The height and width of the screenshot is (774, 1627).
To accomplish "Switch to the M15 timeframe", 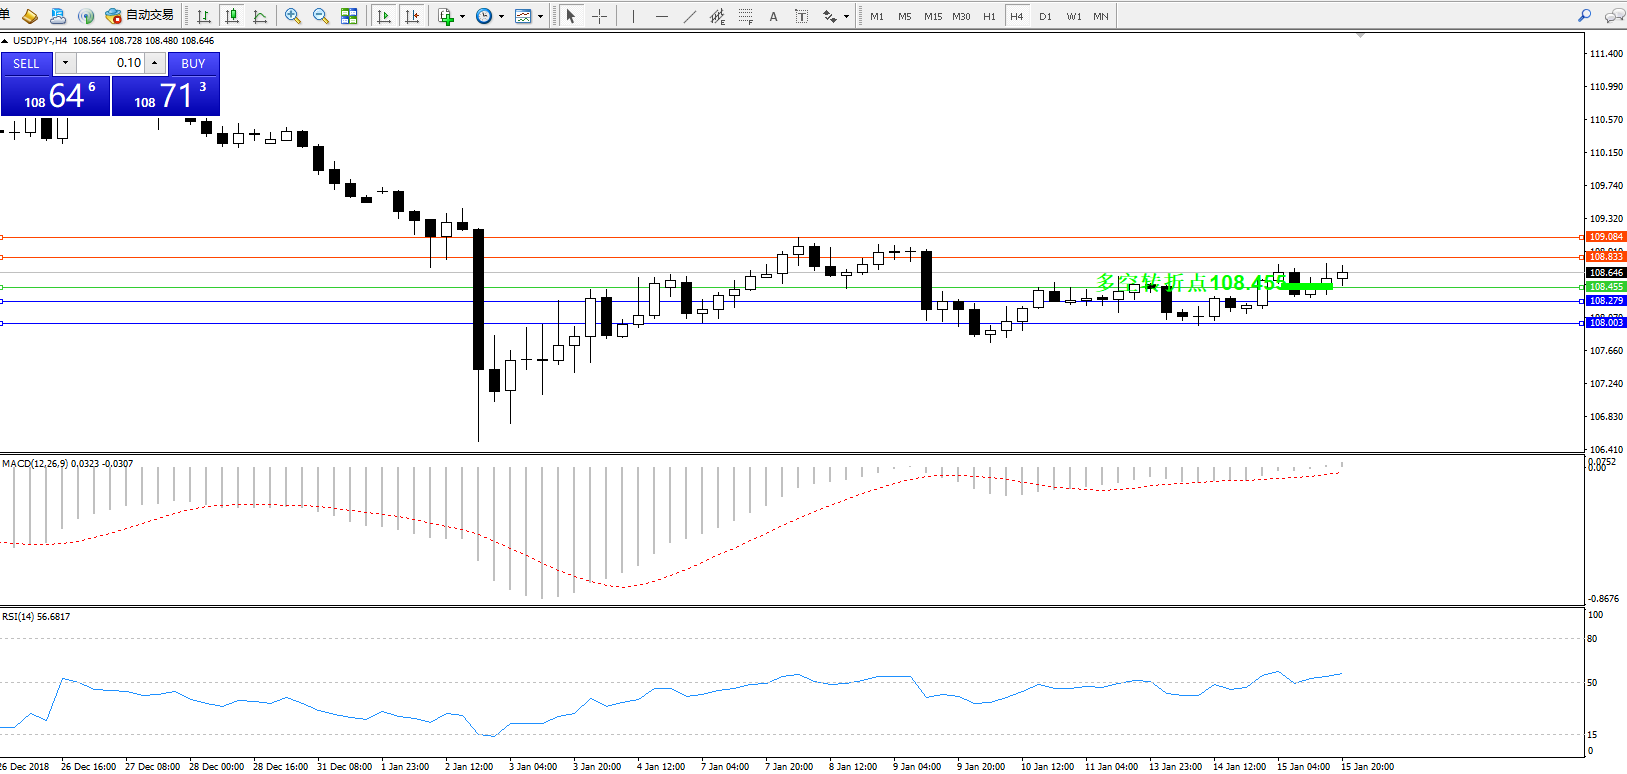I will coord(932,16).
